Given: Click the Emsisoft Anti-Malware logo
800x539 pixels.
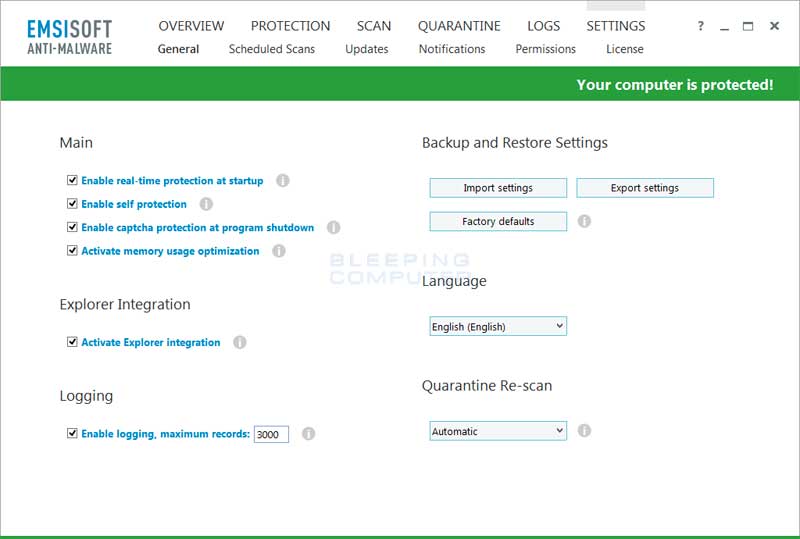Looking at the screenshot, I should pos(69,37).
